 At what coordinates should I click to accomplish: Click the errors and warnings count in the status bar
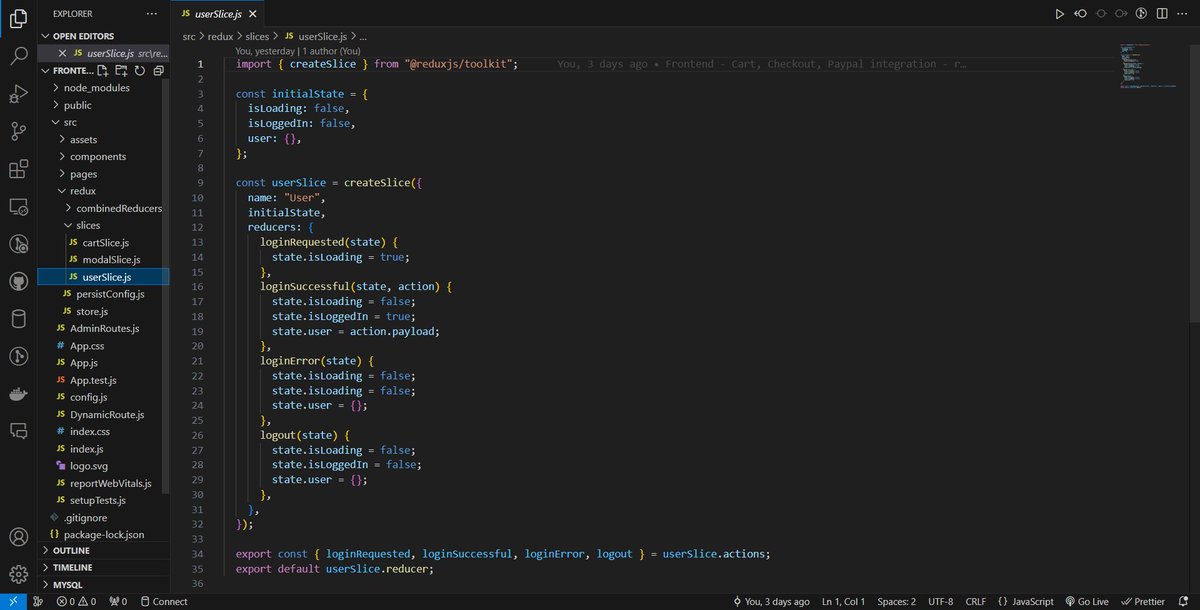point(76,601)
